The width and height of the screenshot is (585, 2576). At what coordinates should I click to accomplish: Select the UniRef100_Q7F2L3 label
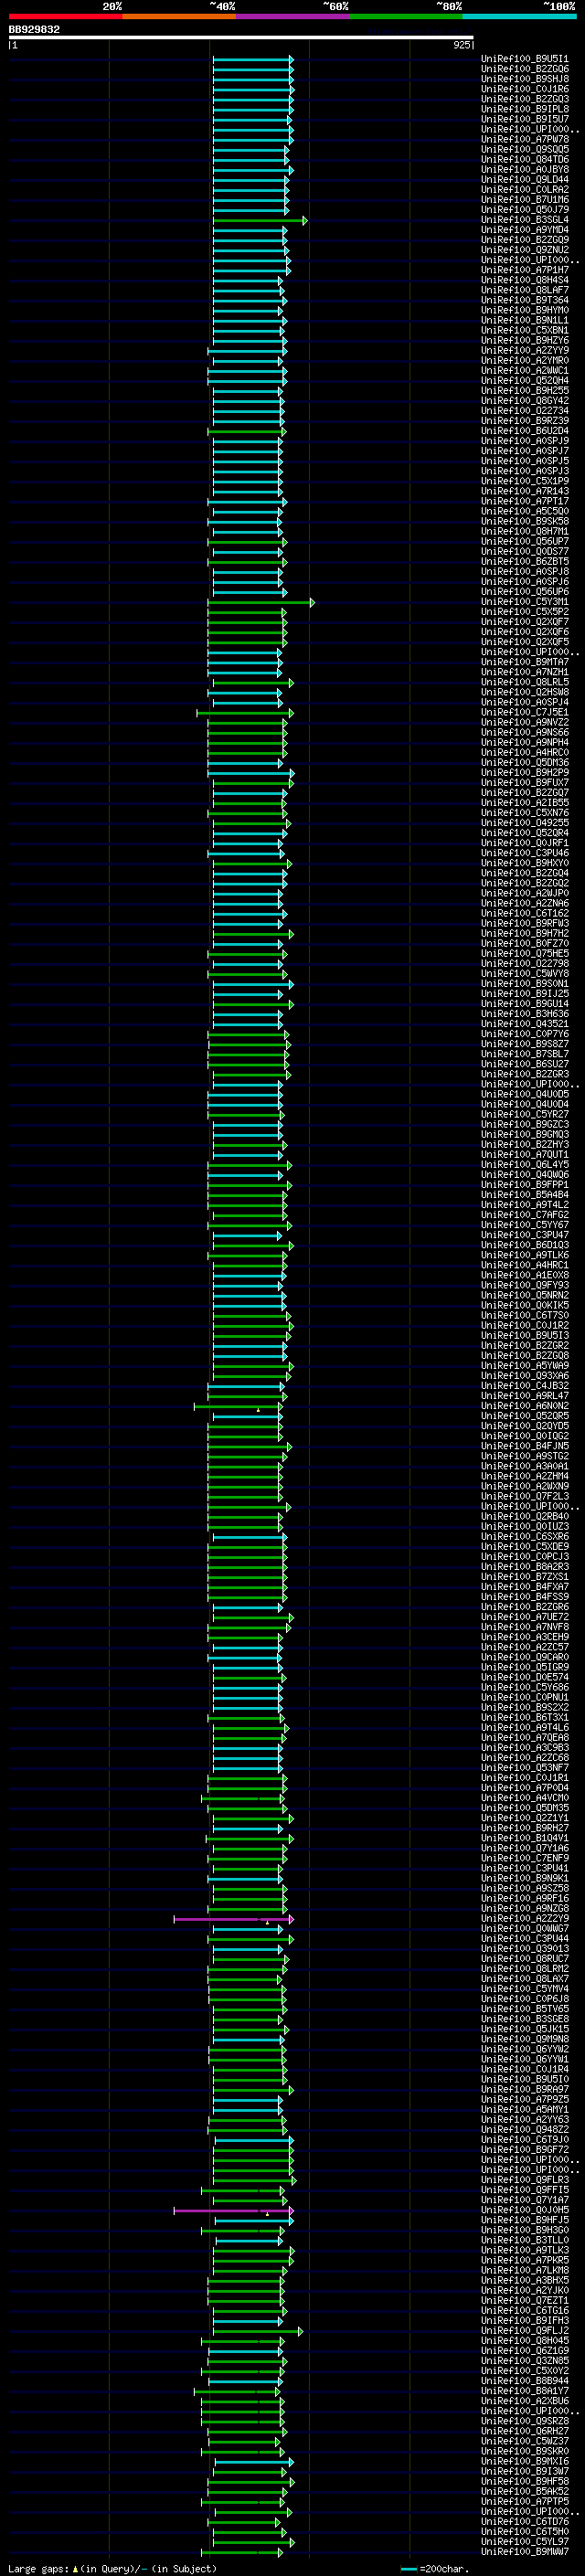click(x=525, y=1497)
